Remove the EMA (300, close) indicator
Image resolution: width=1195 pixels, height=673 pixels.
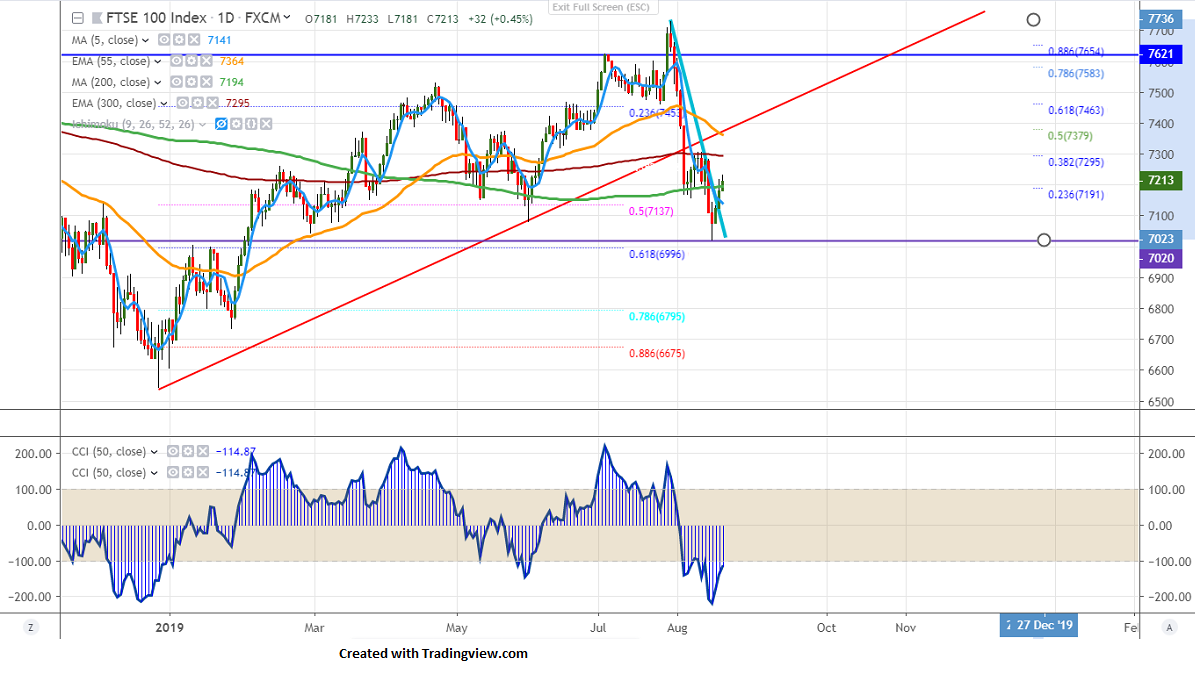[213, 103]
